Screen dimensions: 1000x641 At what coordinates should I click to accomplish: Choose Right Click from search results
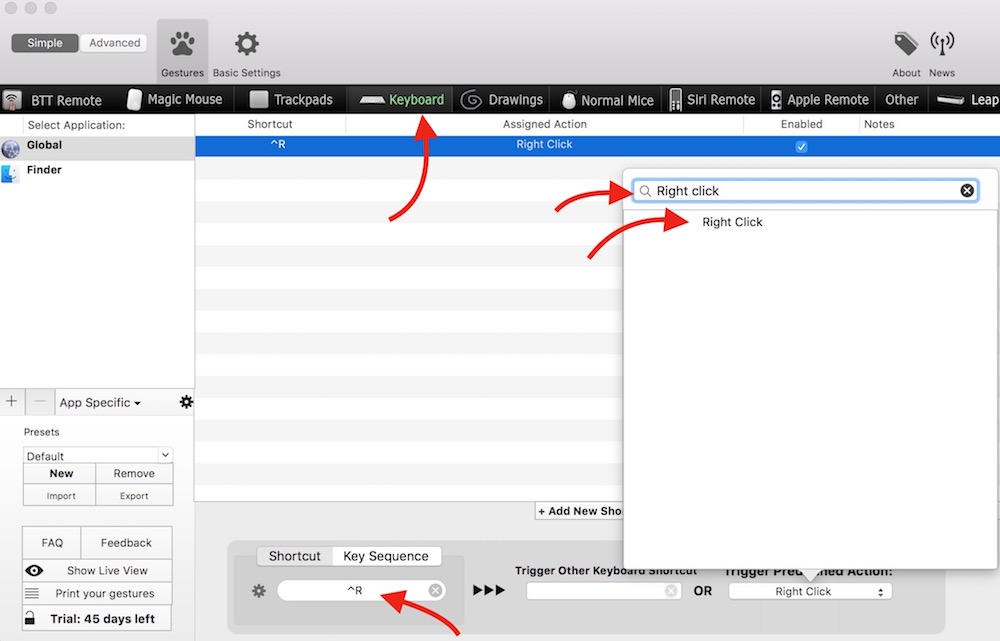[732, 222]
